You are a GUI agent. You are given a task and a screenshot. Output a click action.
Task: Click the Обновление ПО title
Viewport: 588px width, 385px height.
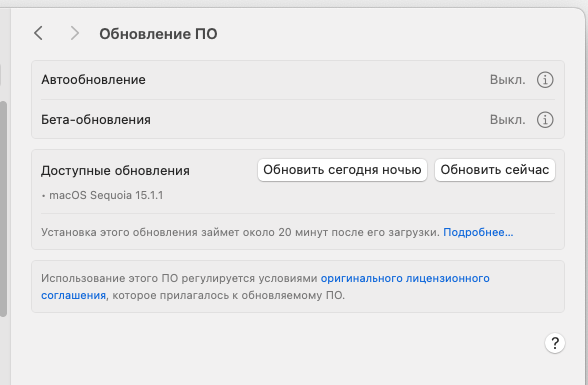[158, 34]
